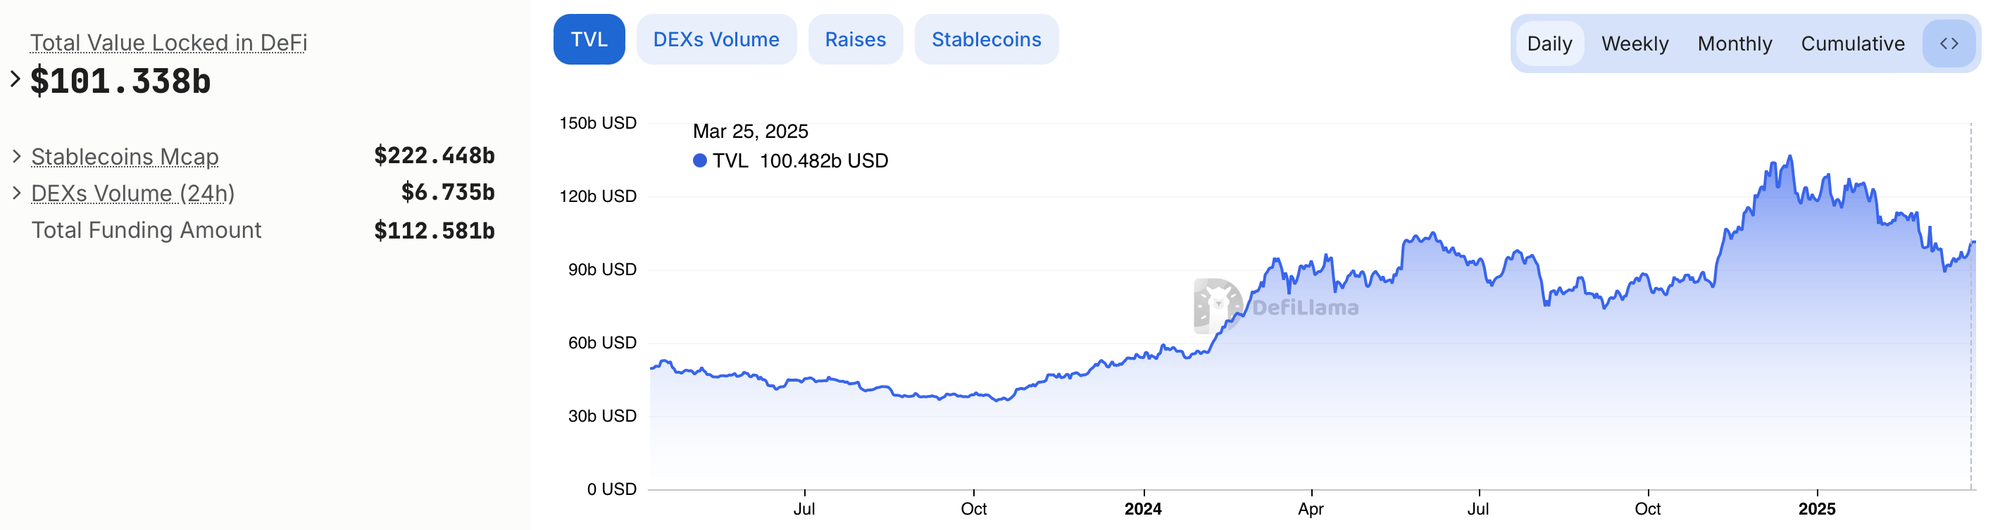
Task: Click the embed code icon
Action: click(1949, 44)
